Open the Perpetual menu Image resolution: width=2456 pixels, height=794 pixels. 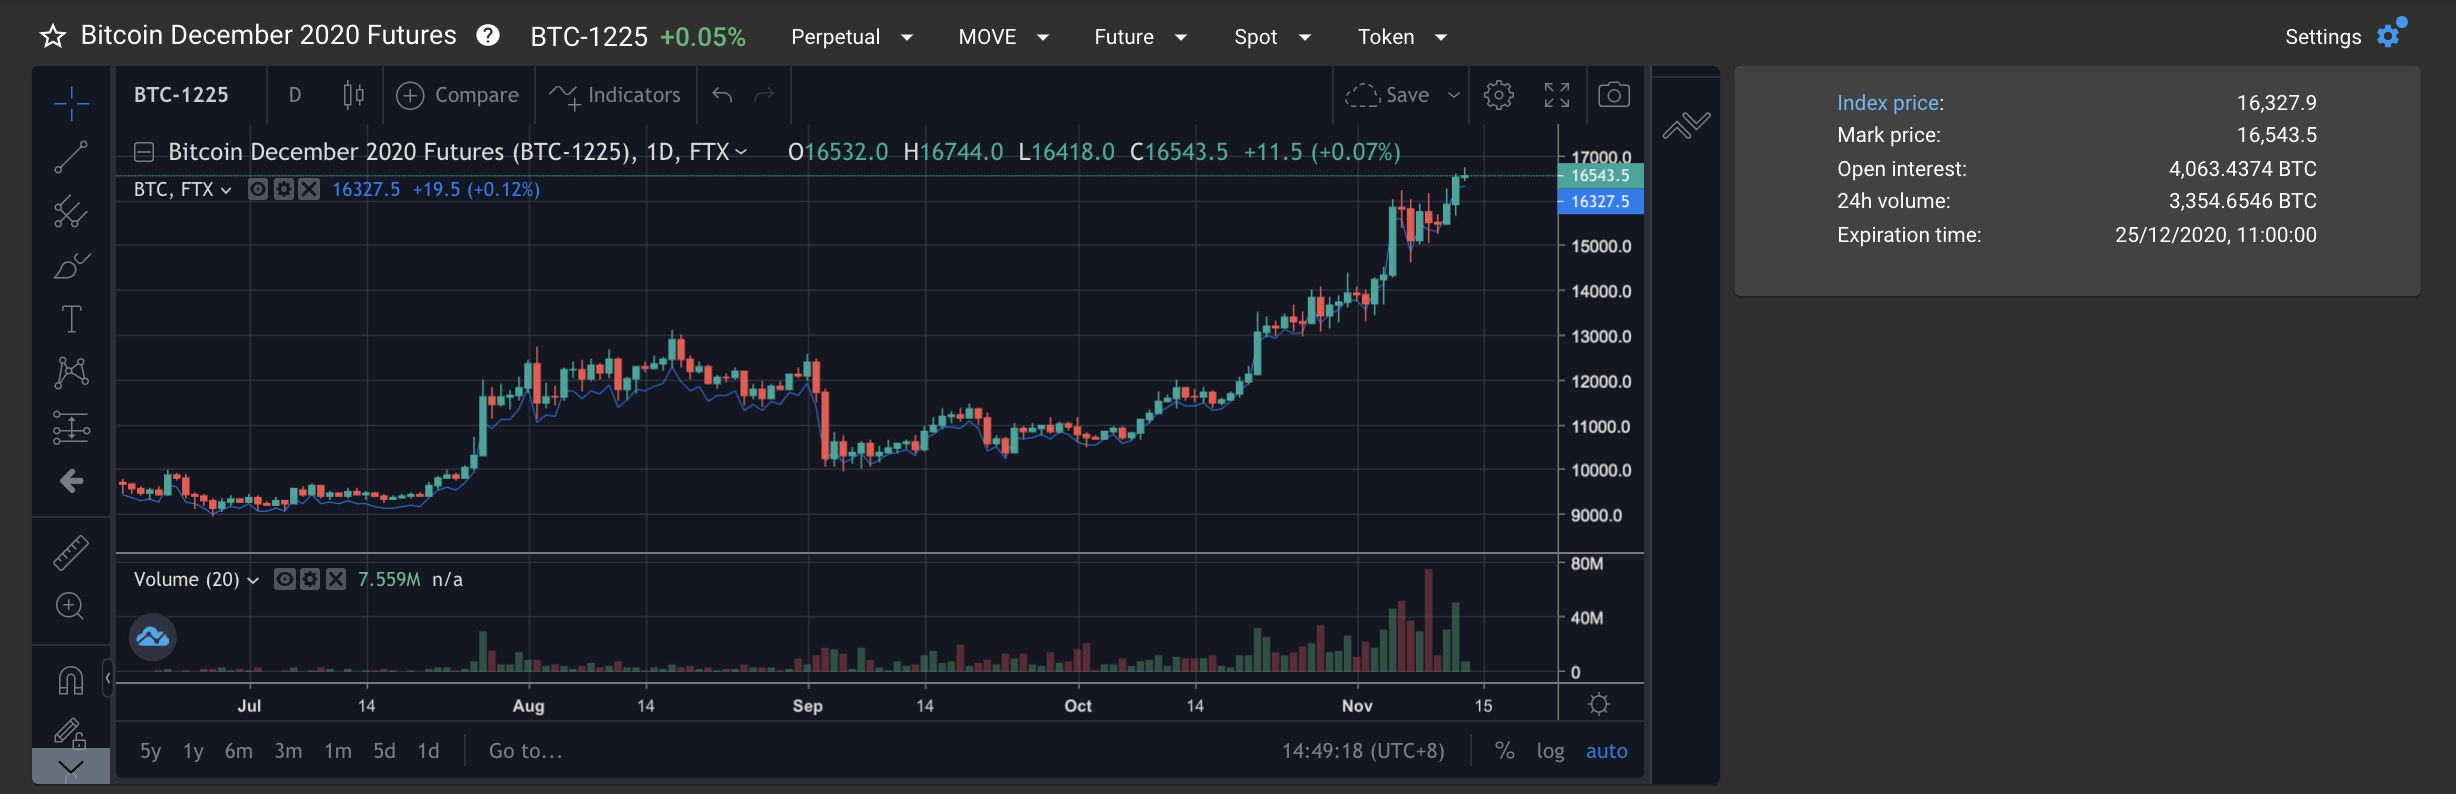click(x=852, y=37)
